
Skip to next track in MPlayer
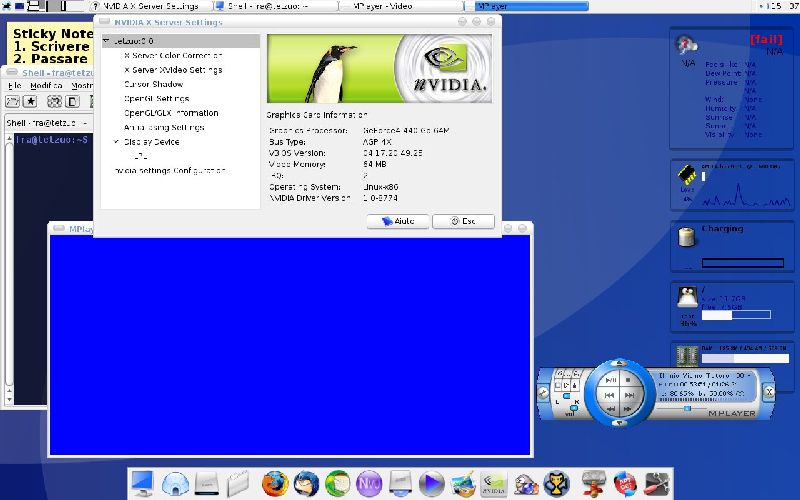coord(630,395)
